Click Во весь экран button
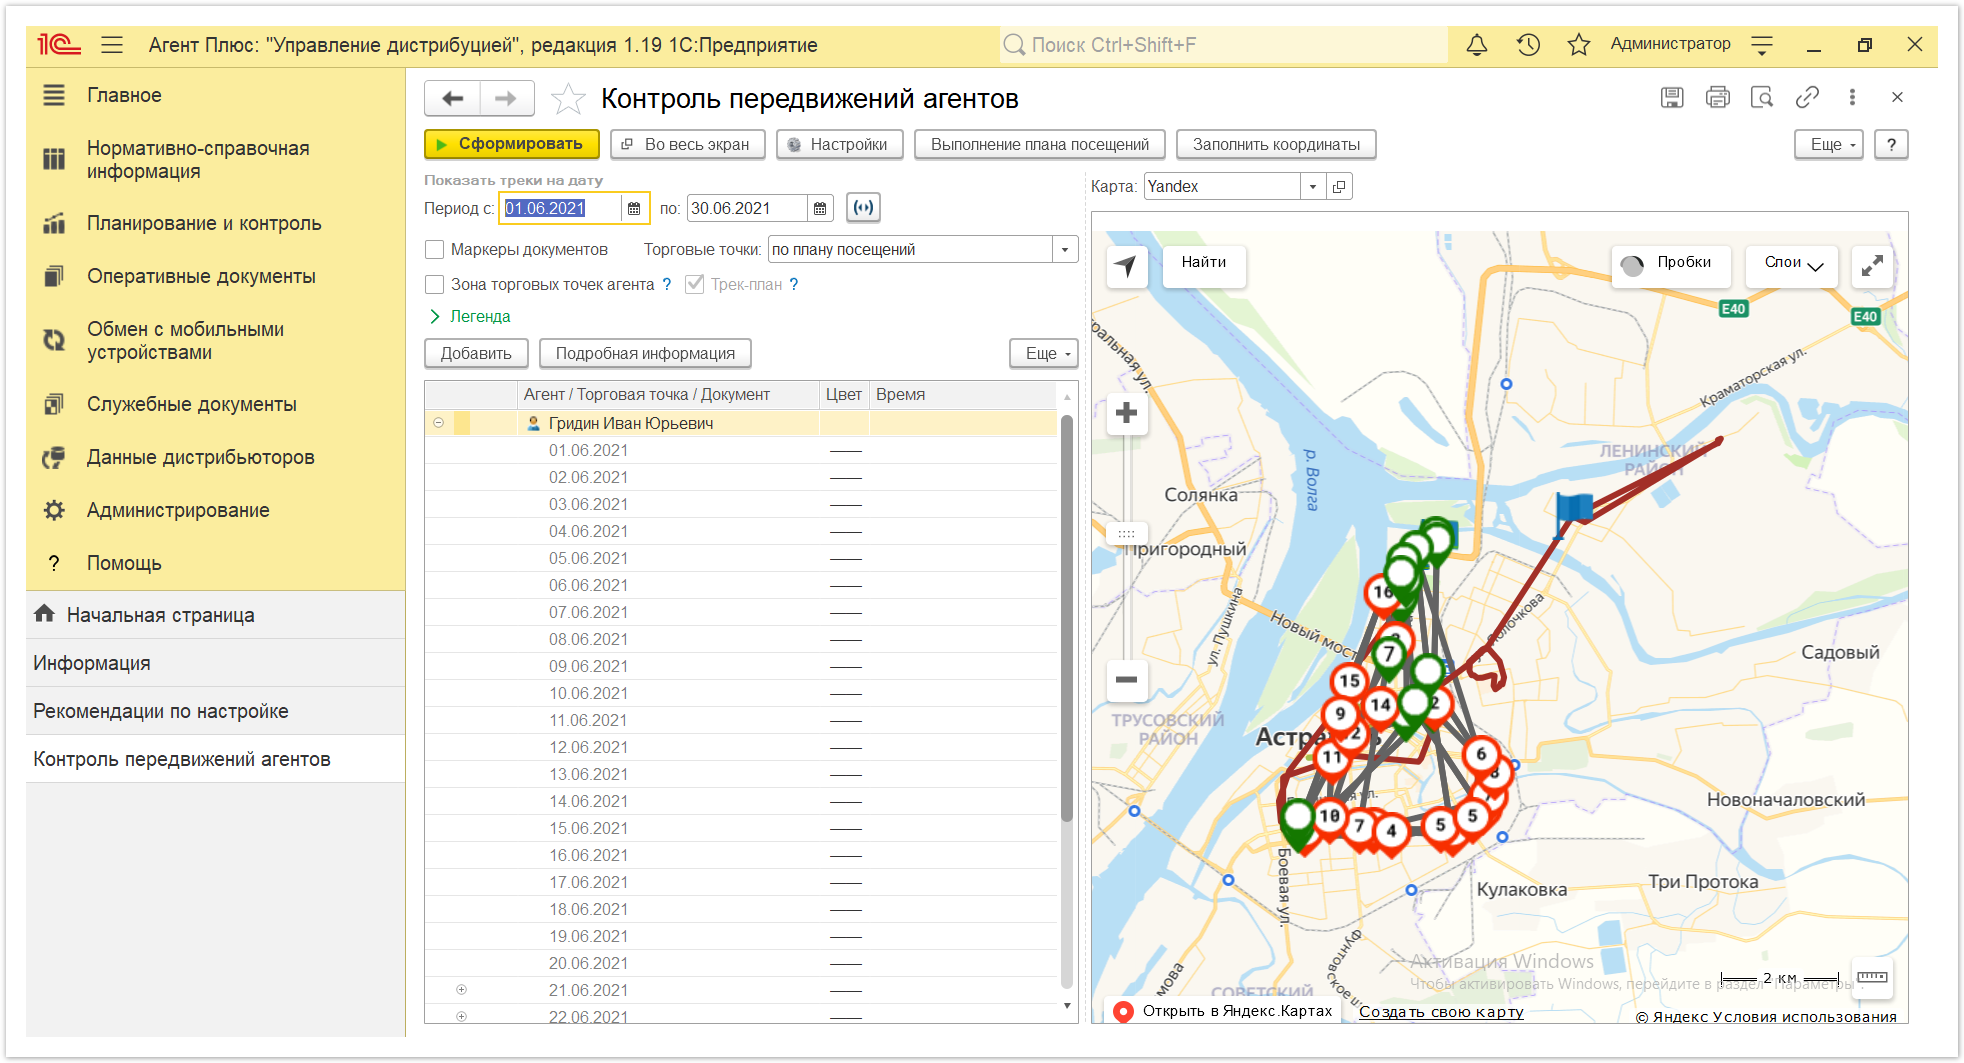The image size is (1964, 1063). pyautogui.click(x=687, y=144)
